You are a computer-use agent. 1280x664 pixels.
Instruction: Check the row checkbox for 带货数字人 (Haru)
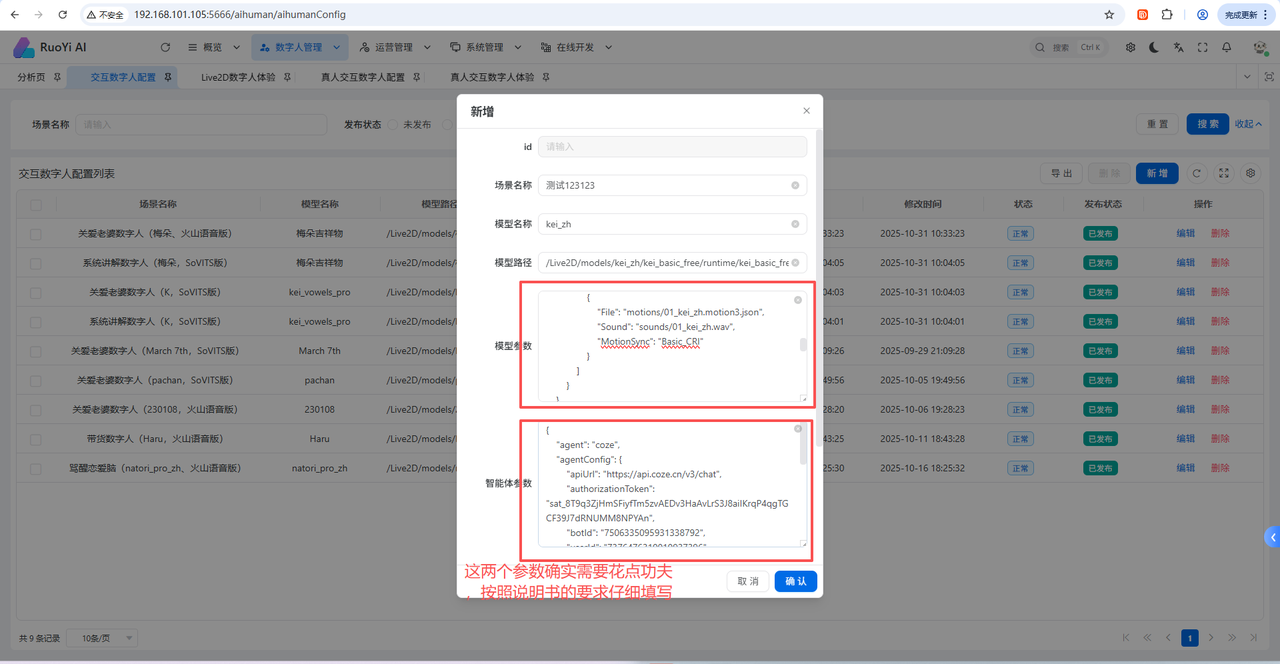[x=36, y=439]
